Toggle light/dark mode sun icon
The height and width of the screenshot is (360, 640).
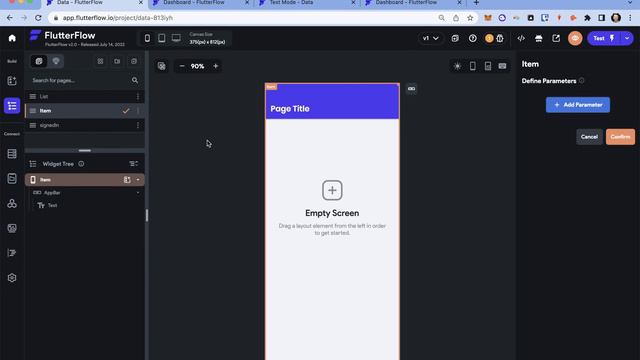[x=458, y=66]
